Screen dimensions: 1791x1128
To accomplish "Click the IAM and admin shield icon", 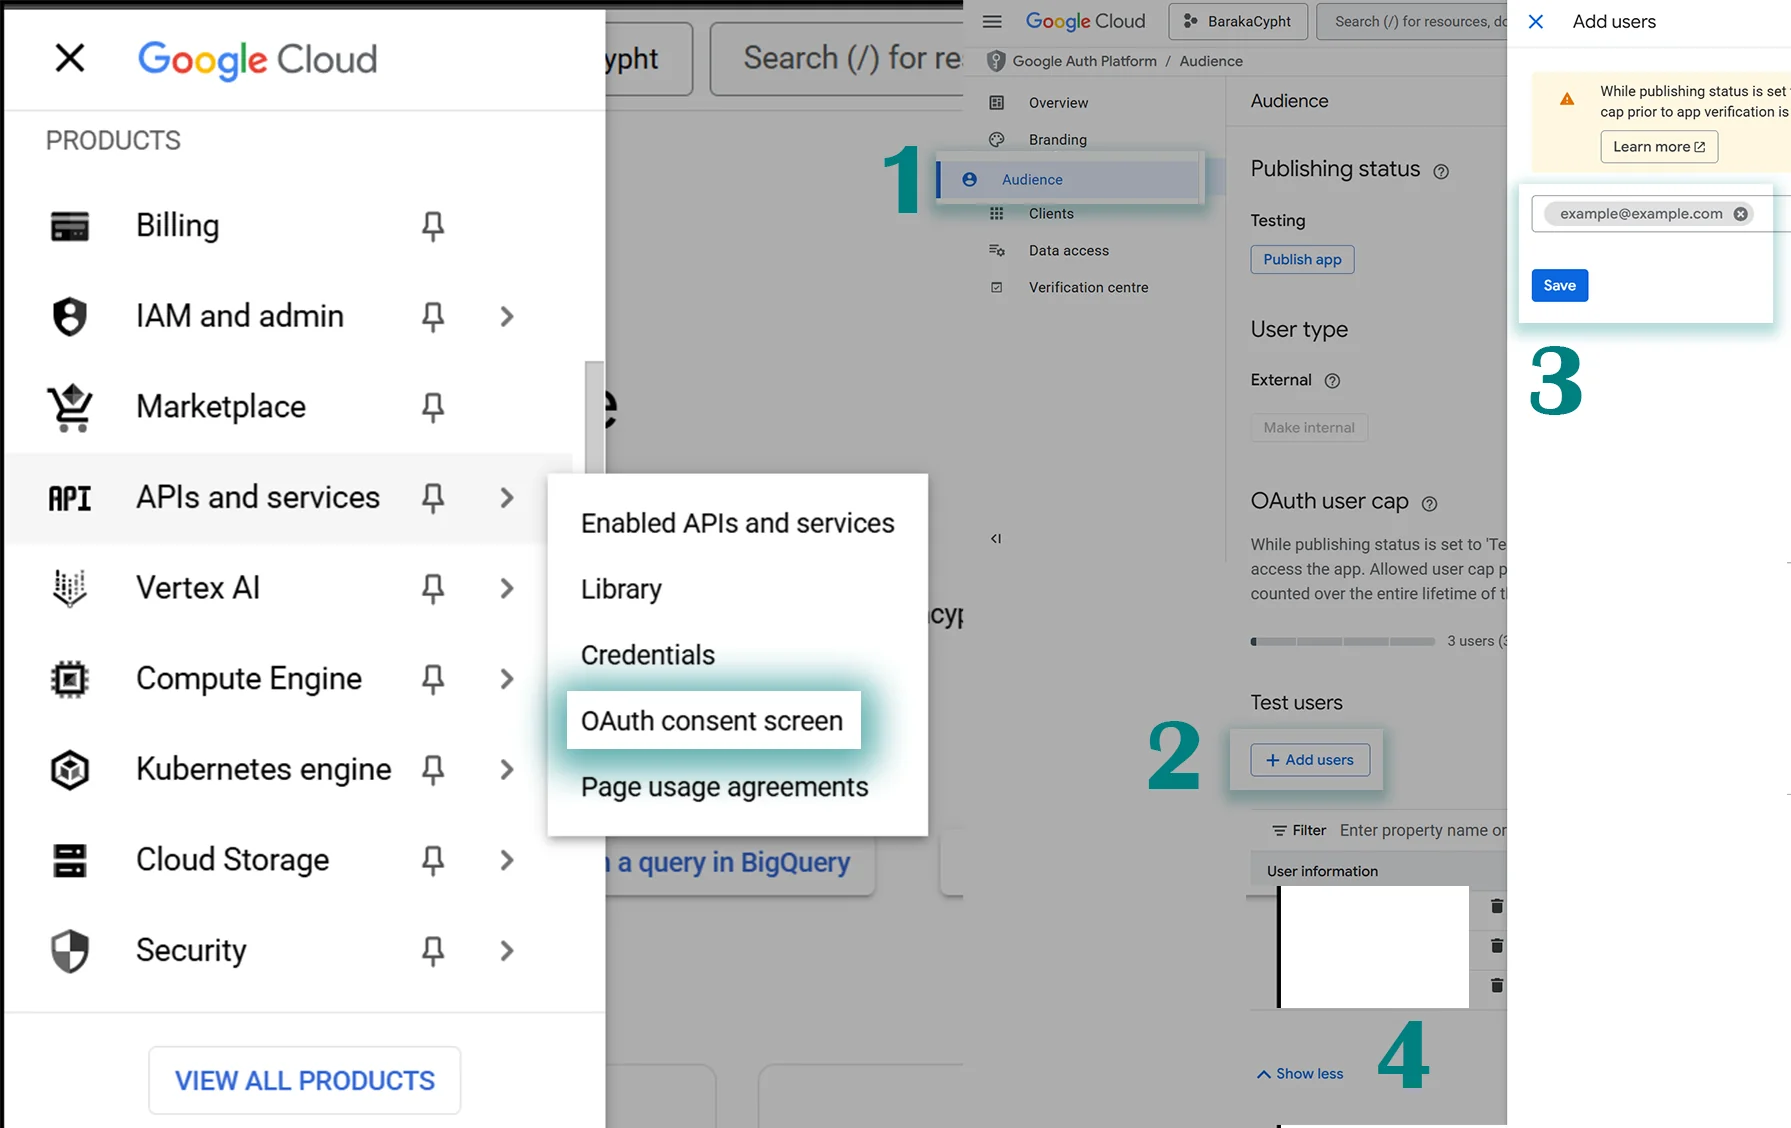I will click(70, 316).
